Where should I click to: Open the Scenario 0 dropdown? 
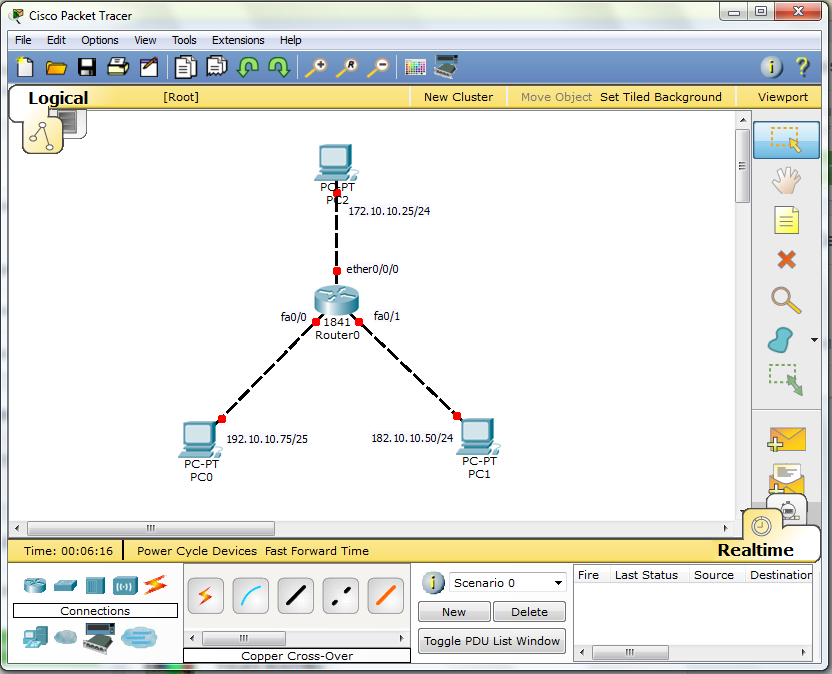pos(506,581)
